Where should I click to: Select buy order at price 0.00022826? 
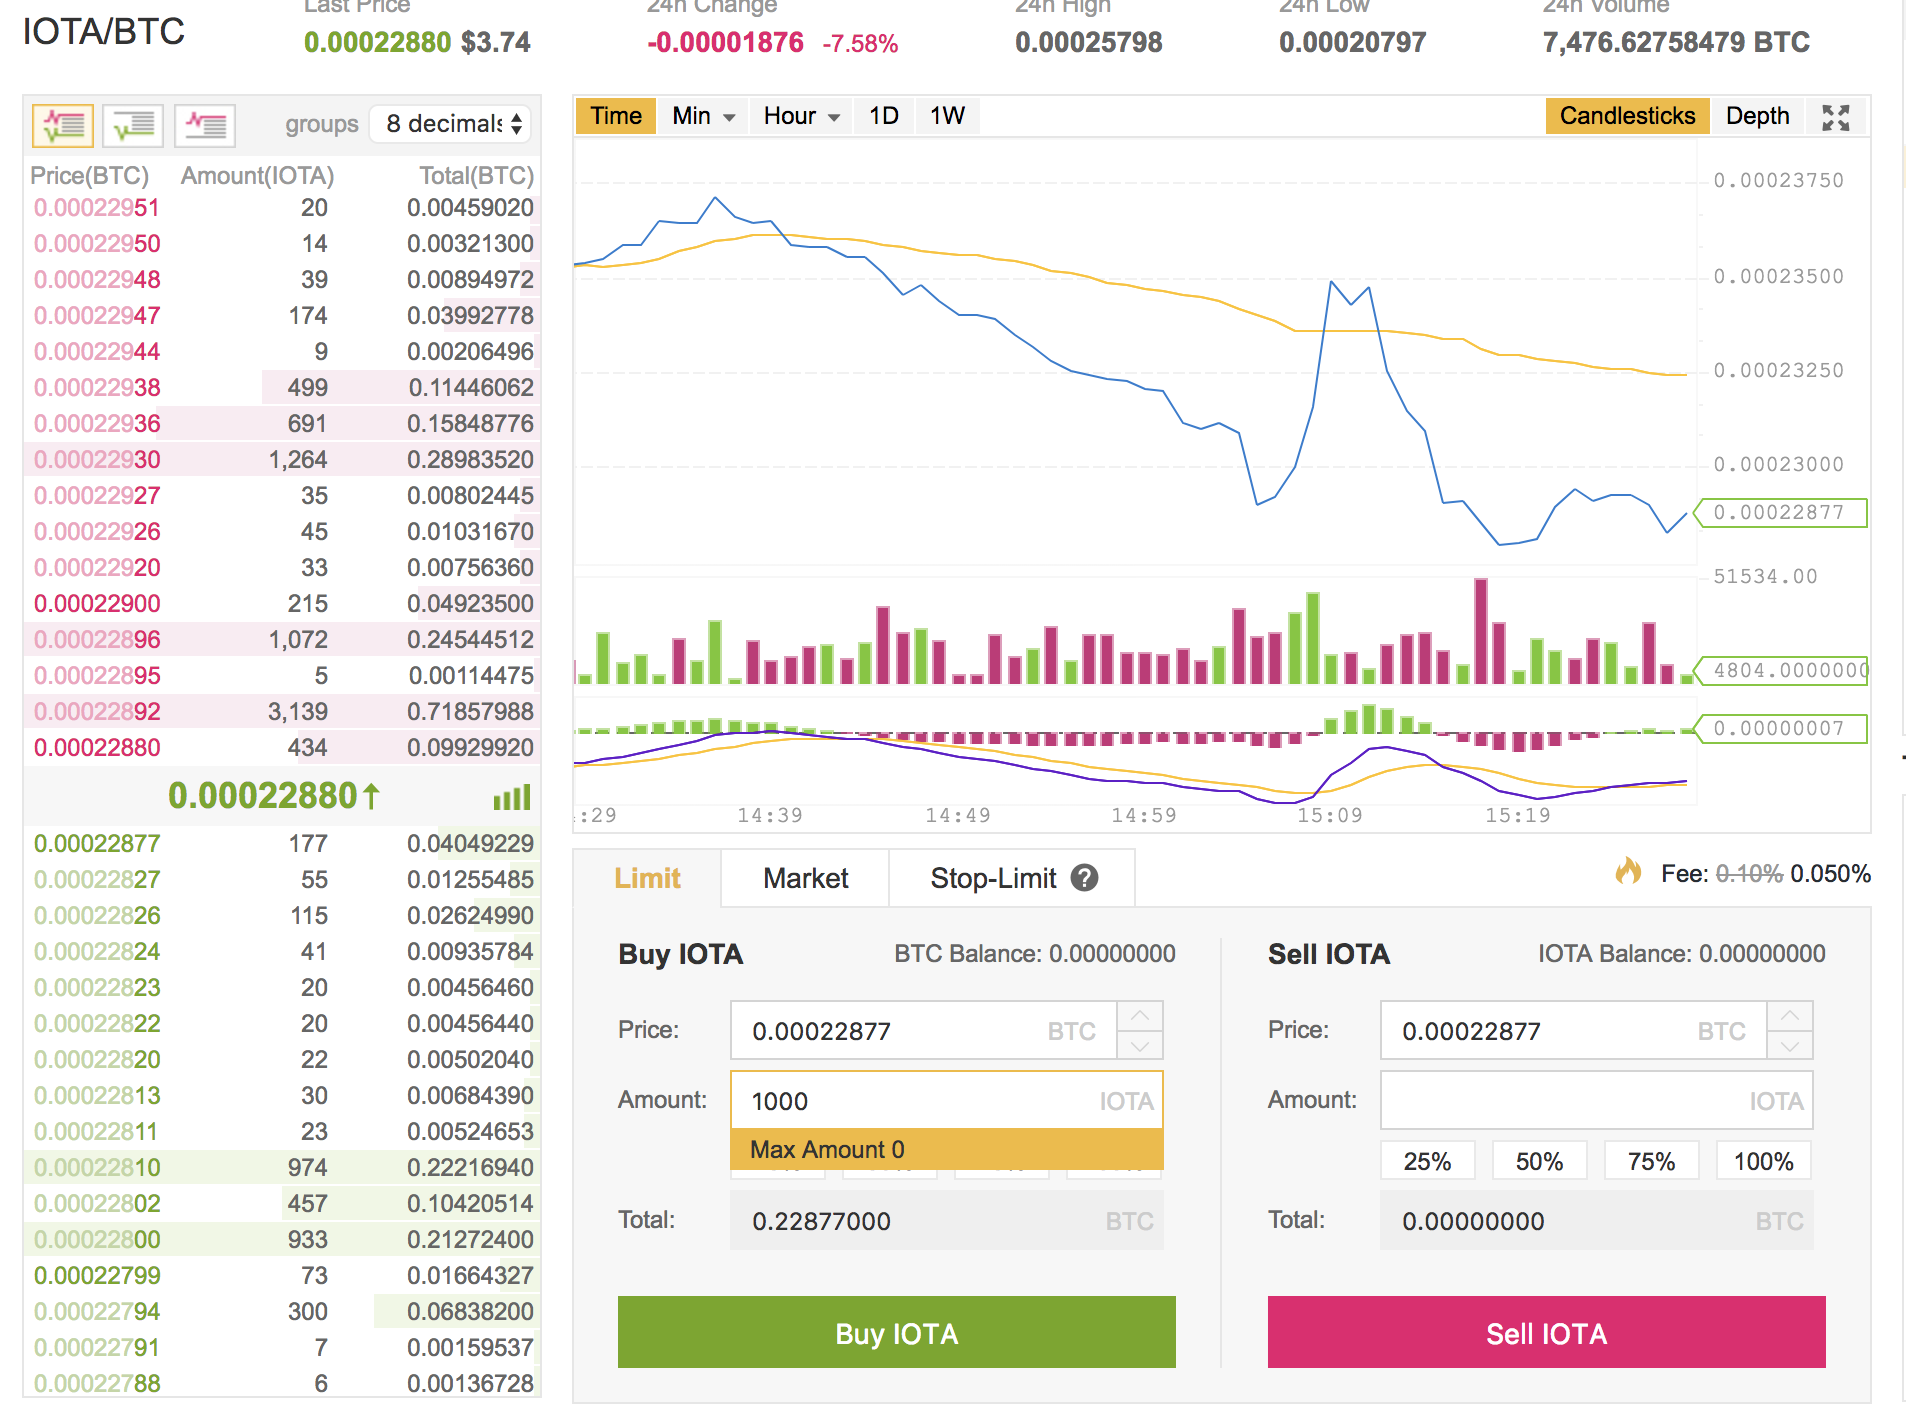282,916
